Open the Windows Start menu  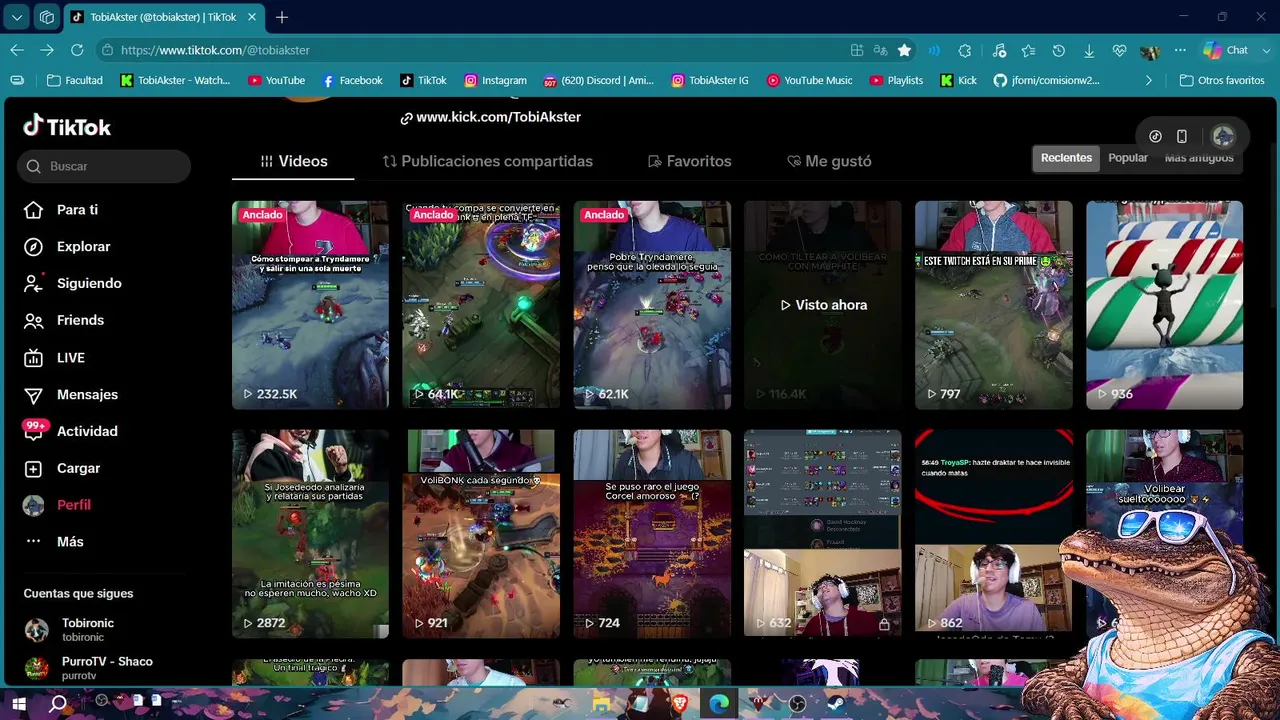[19, 704]
